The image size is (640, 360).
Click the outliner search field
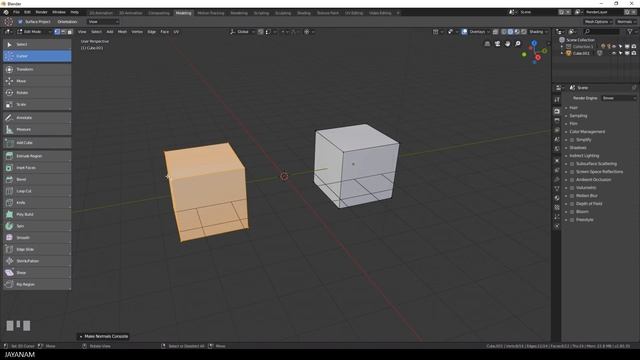click(602, 31)
